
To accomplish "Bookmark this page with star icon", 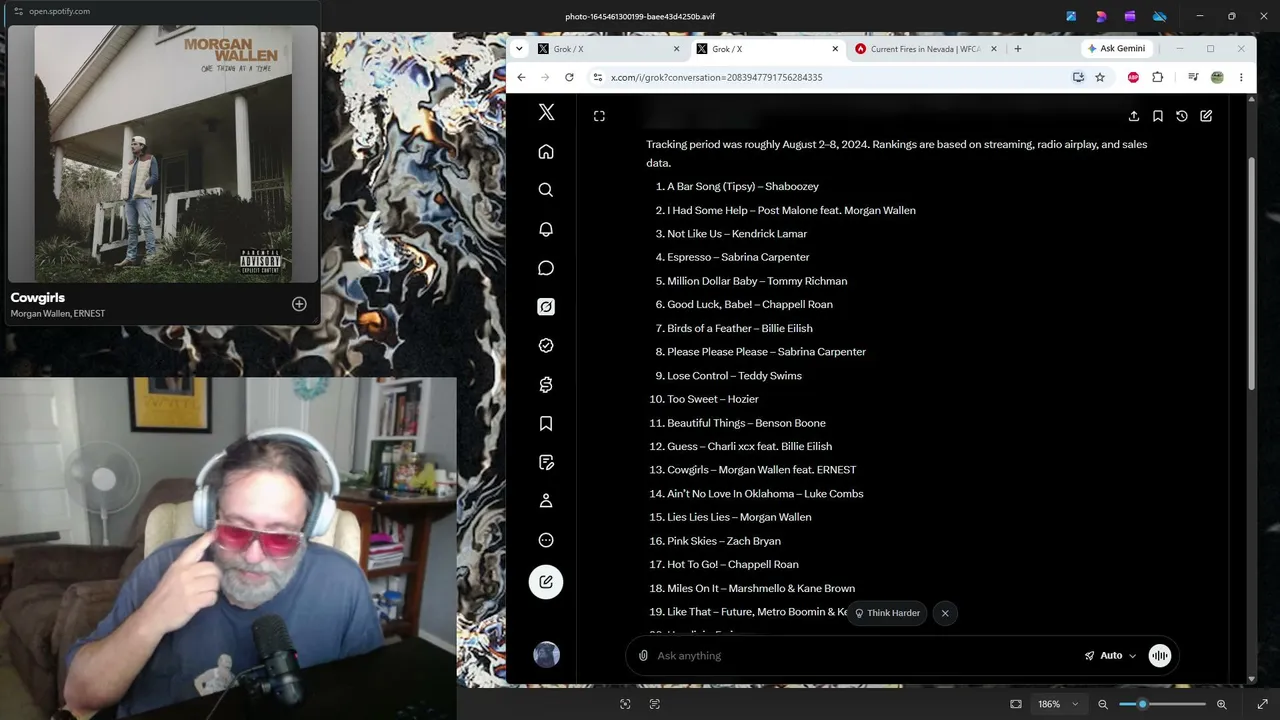I will click(1100, 77).
